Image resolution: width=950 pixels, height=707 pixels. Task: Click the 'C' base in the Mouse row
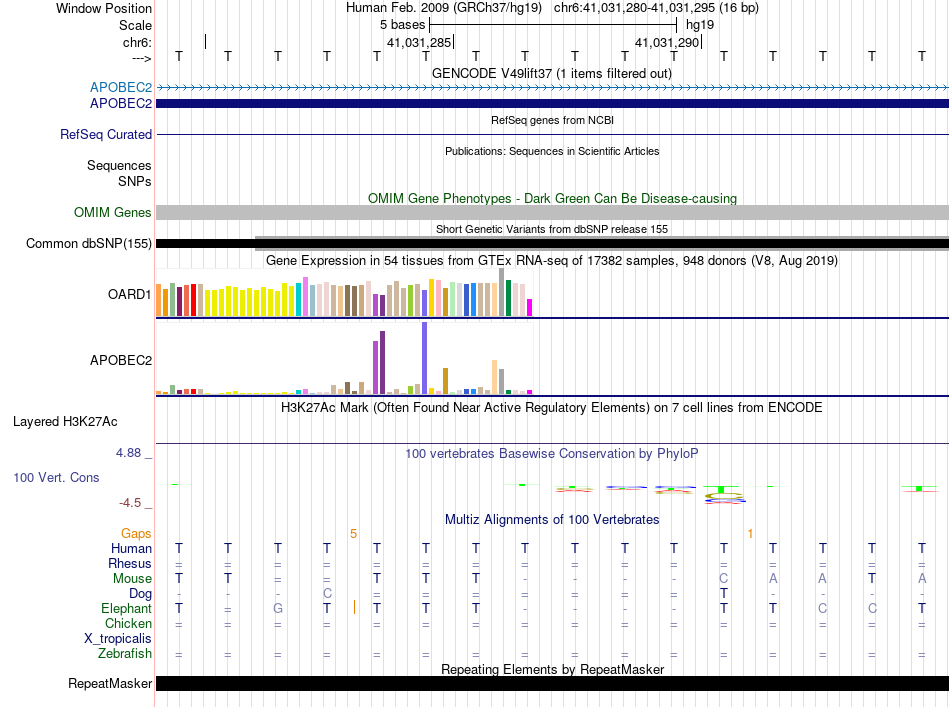point(723,579)
